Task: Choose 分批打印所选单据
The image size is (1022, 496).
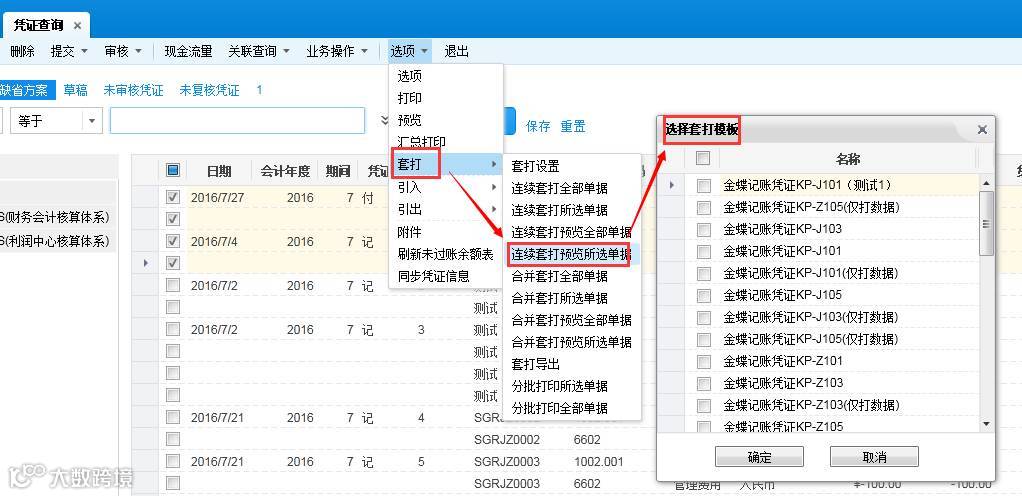Action: tap(559, 387)
